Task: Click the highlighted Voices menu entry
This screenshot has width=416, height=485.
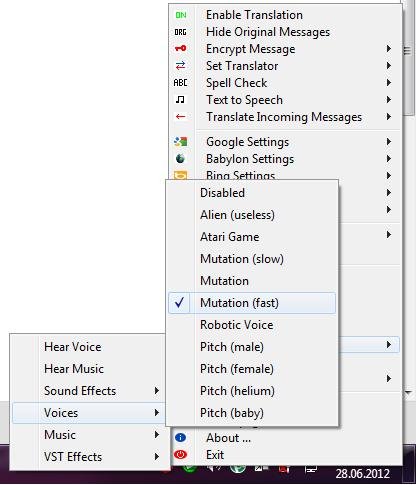Action: [x=88, y=413]
